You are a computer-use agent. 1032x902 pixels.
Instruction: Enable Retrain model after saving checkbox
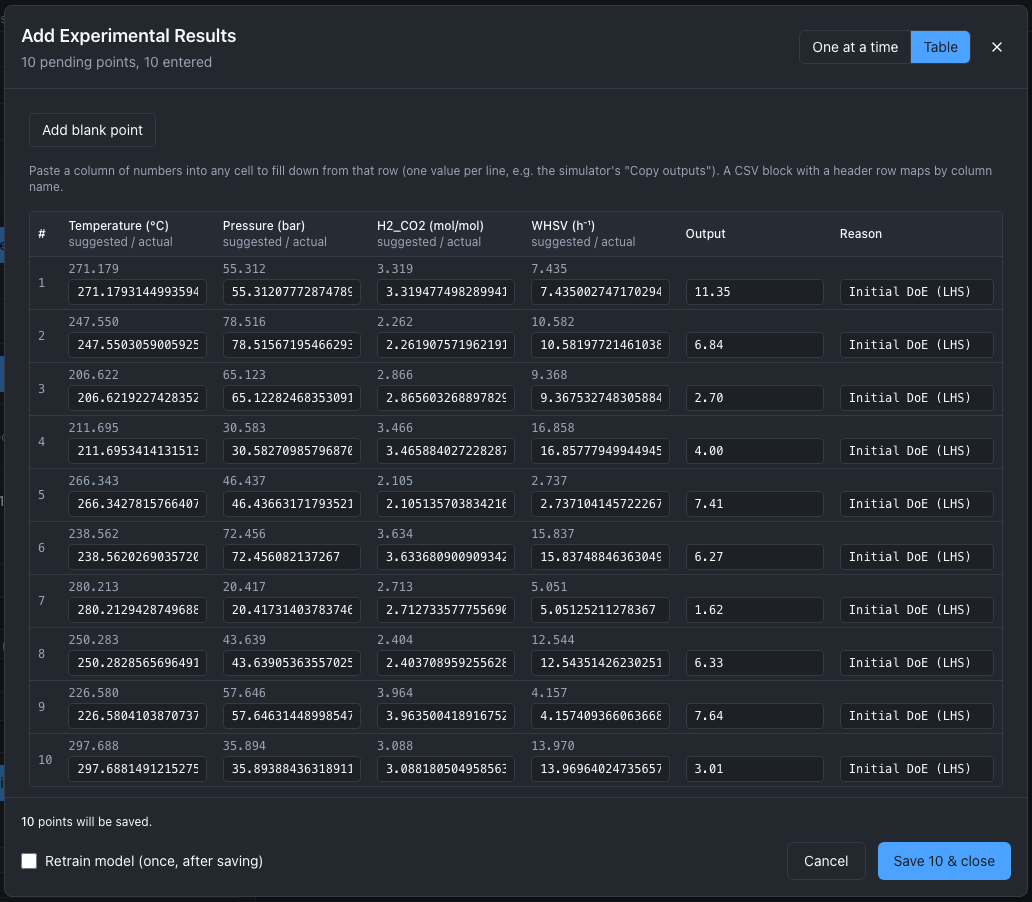click(29, 861)
